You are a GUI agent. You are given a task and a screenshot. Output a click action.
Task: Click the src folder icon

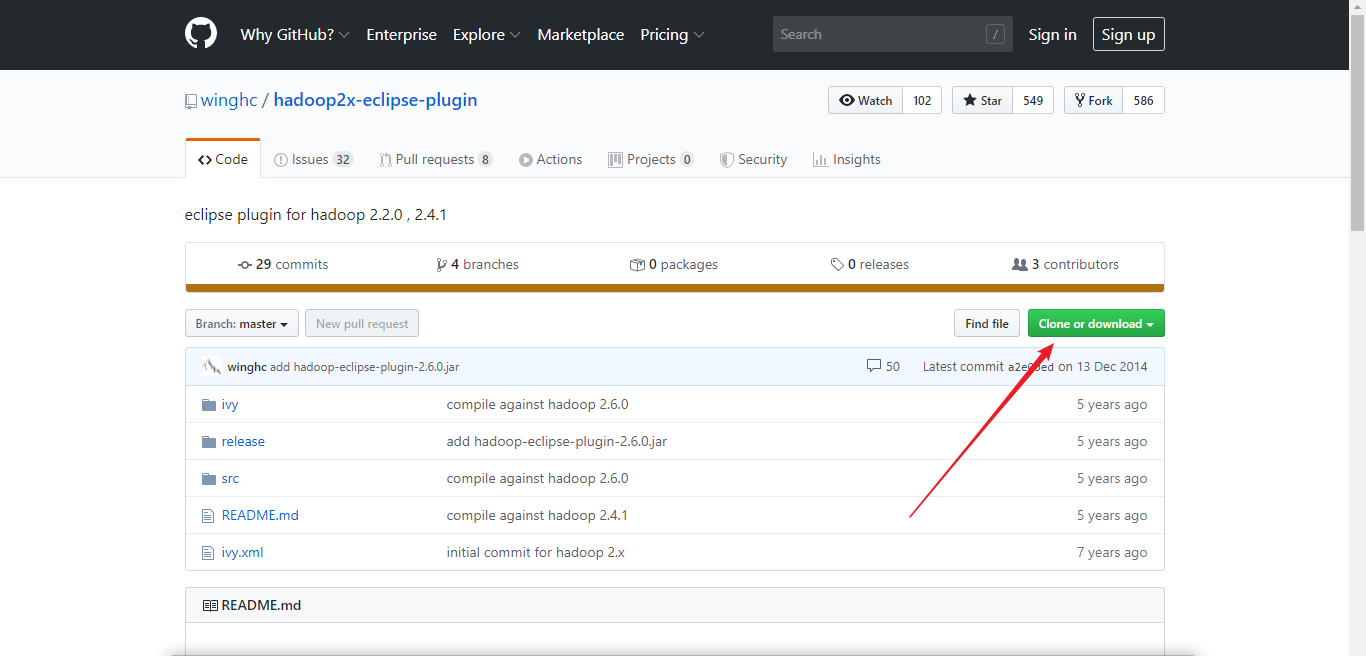tap(209, 479)
